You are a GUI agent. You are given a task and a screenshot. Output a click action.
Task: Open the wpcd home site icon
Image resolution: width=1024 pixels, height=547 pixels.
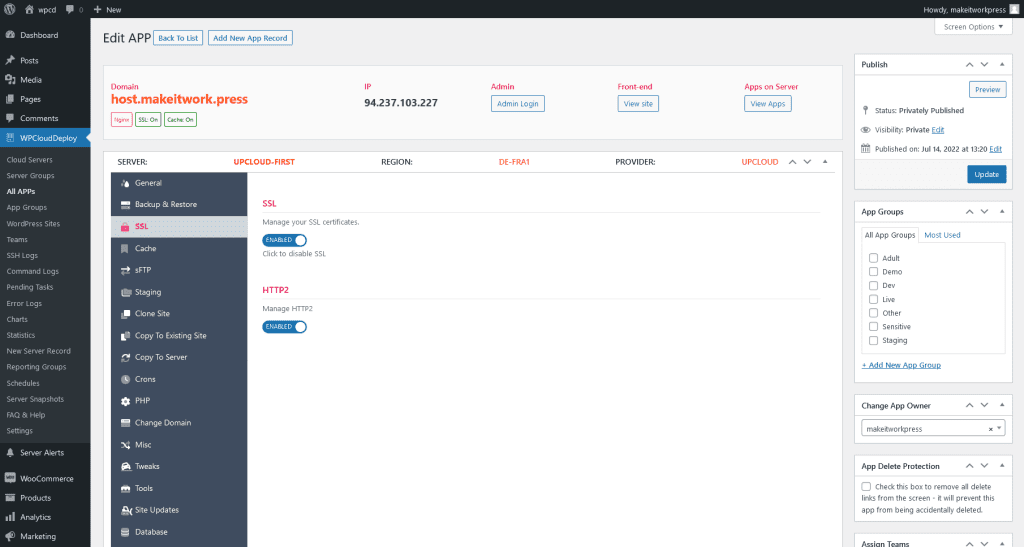coord(29,10)
